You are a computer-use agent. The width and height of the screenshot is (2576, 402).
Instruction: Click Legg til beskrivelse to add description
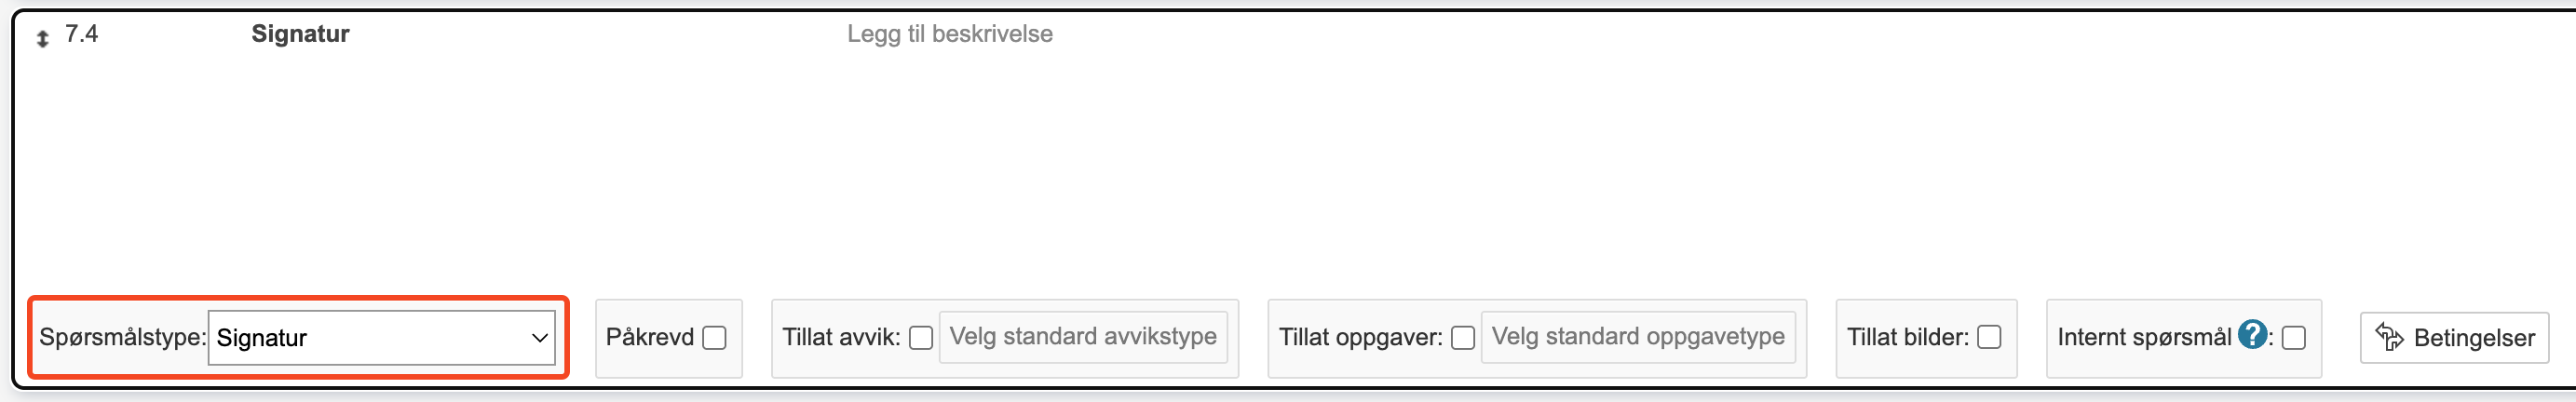tap(949, 34)
